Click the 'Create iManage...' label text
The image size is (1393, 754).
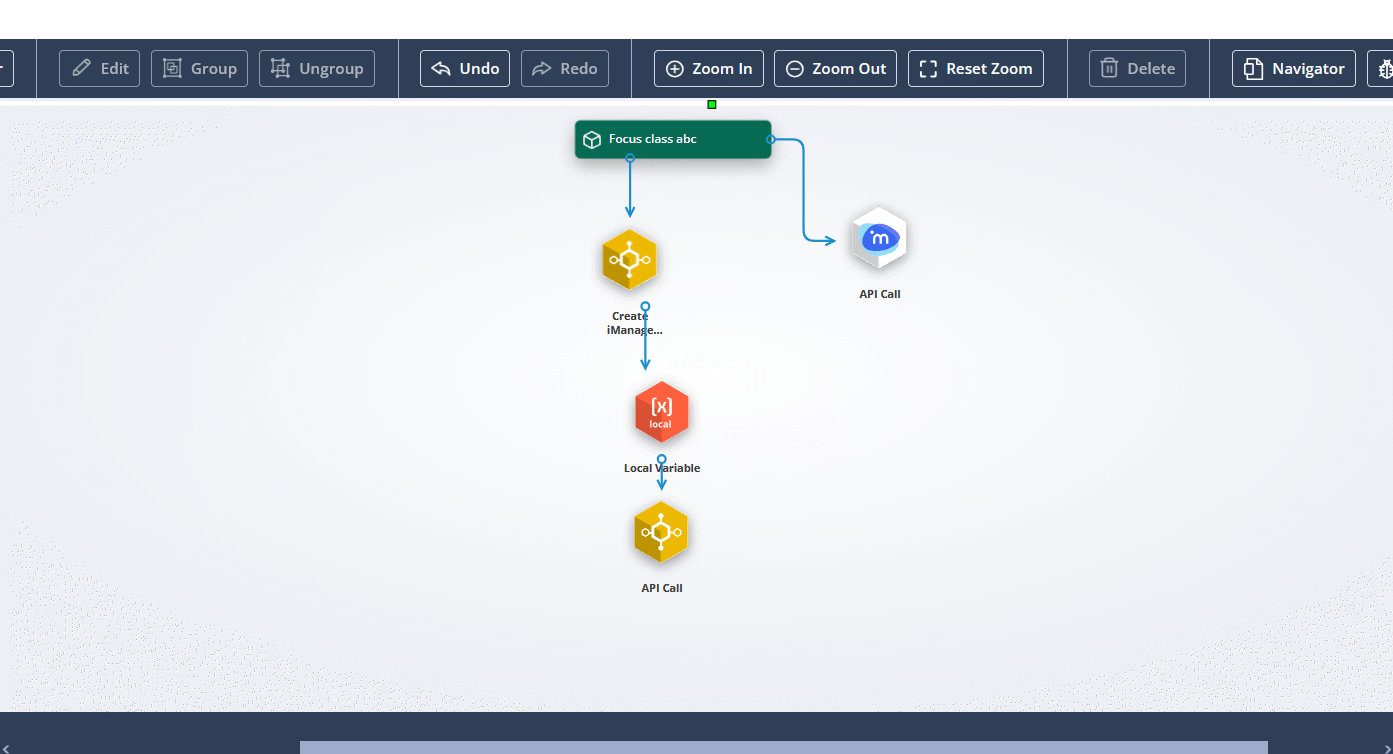634,323
